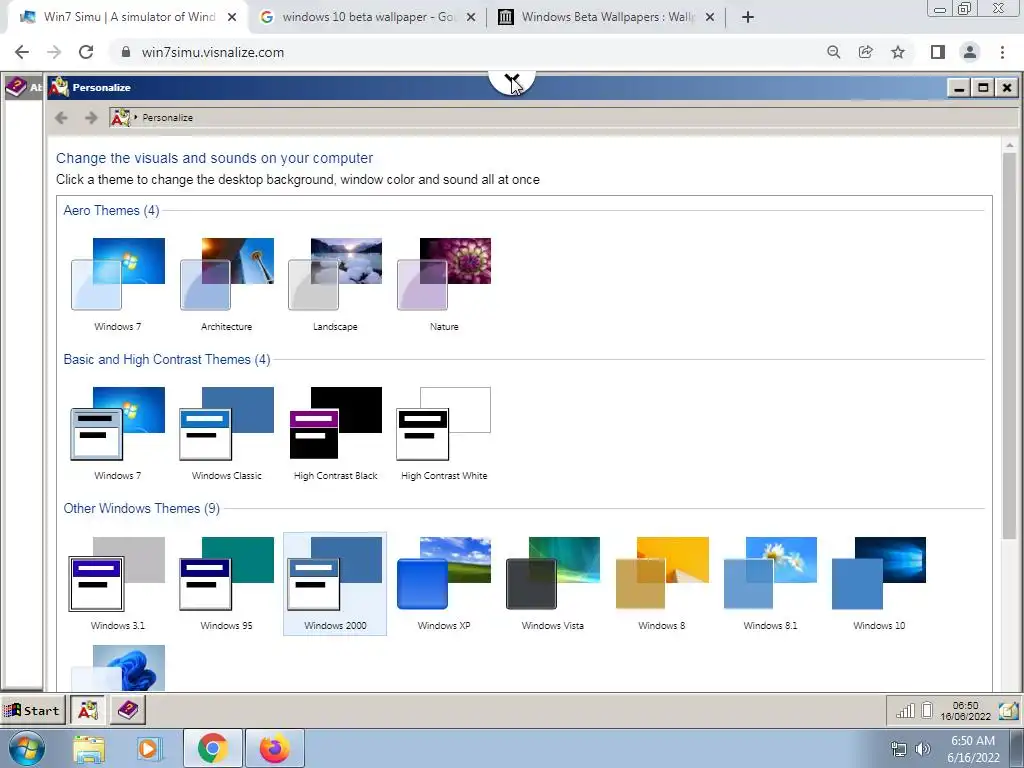Apply the High Contrast White theme

point(444,434)
